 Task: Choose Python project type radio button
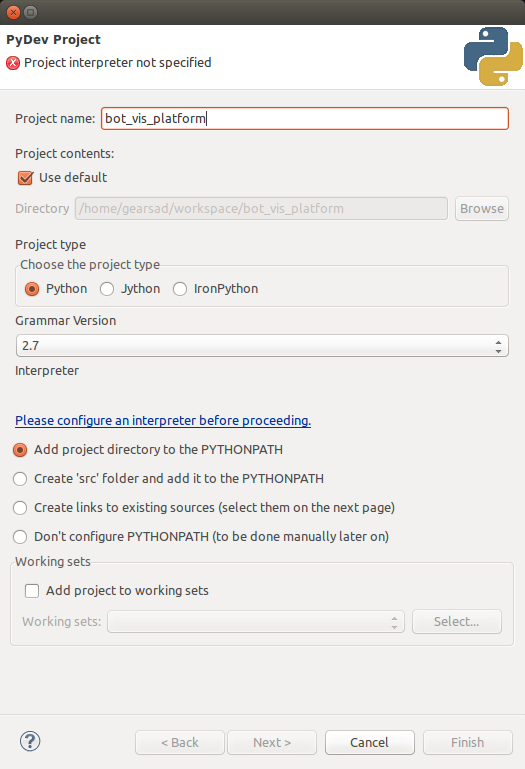[x=32, y=289]
